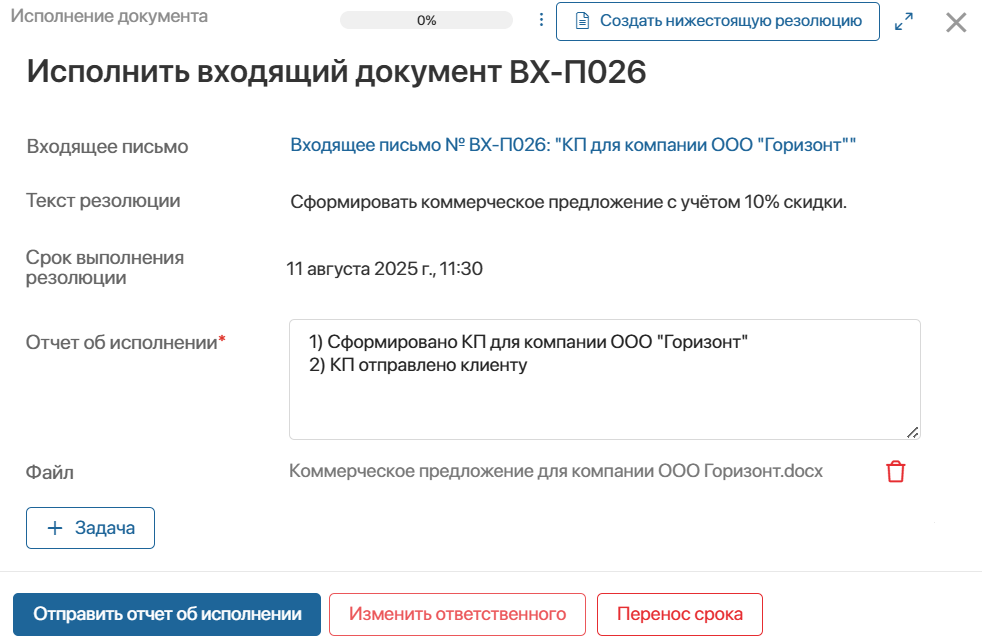
Task: Click inside the Отчет об исполнении text area
Action: (604, 380)
